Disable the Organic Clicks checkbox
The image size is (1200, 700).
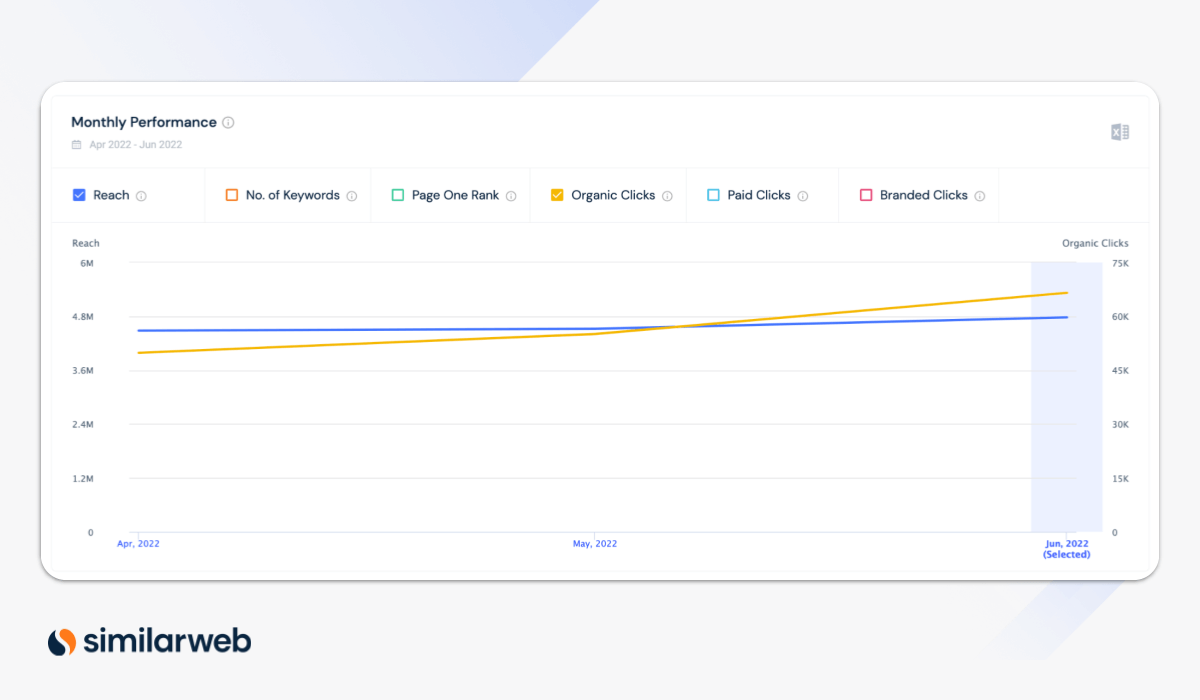click(x=556, y=195)
